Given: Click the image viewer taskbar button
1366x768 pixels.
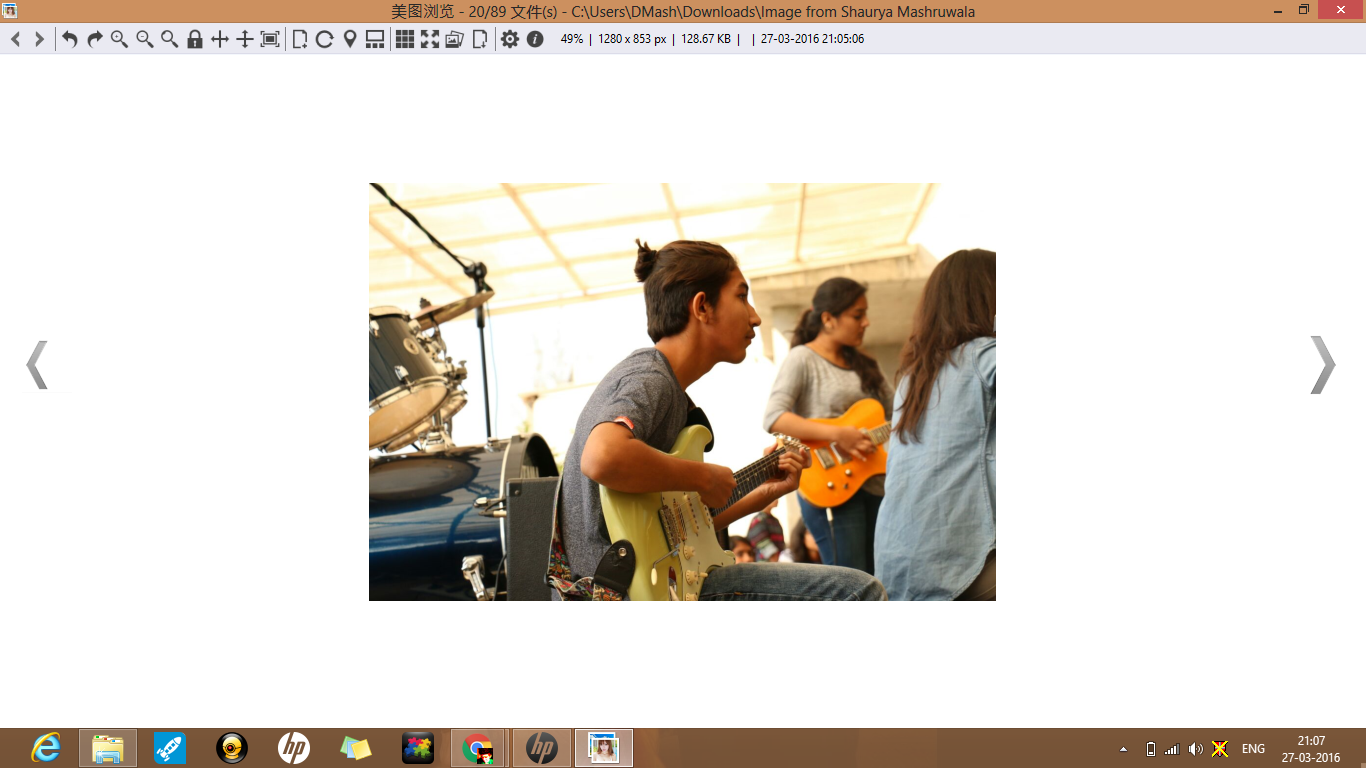Looking at the screenshot, I should click(604, 748).
